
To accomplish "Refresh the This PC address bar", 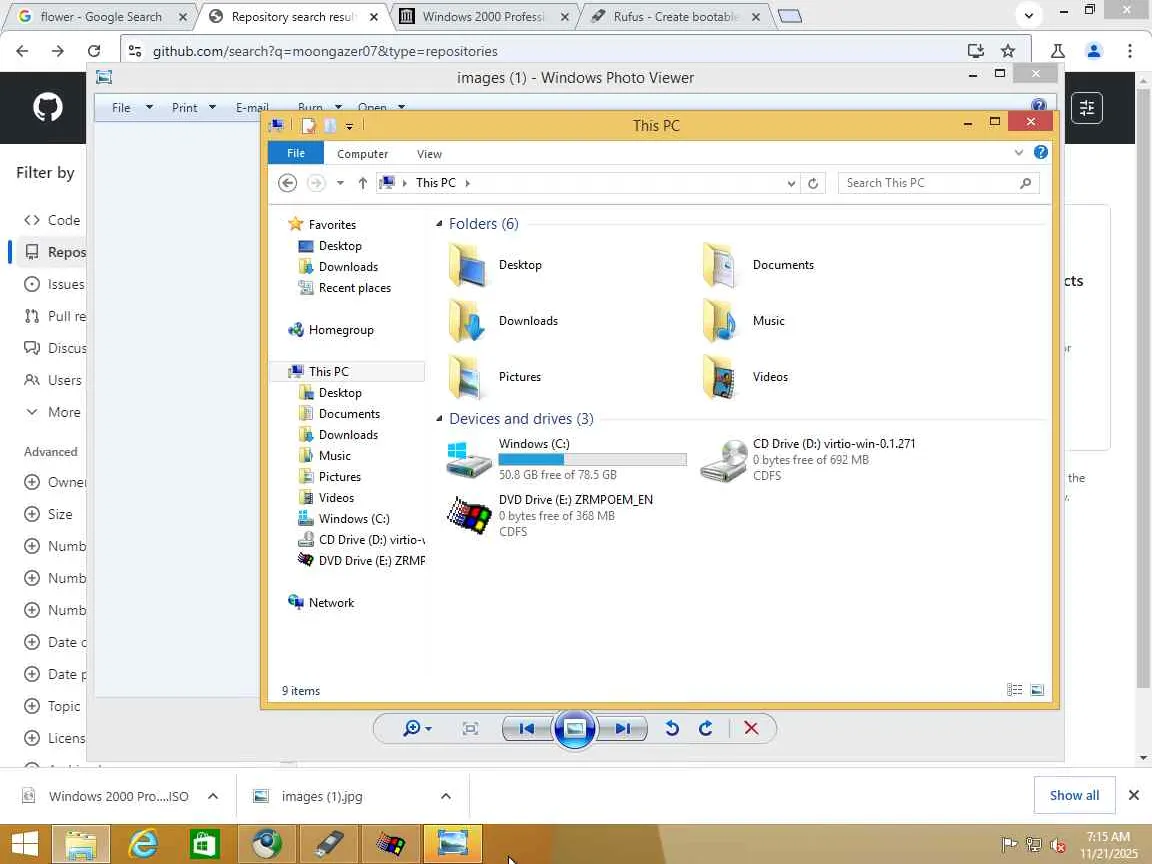I will click(x=813, y=183).
